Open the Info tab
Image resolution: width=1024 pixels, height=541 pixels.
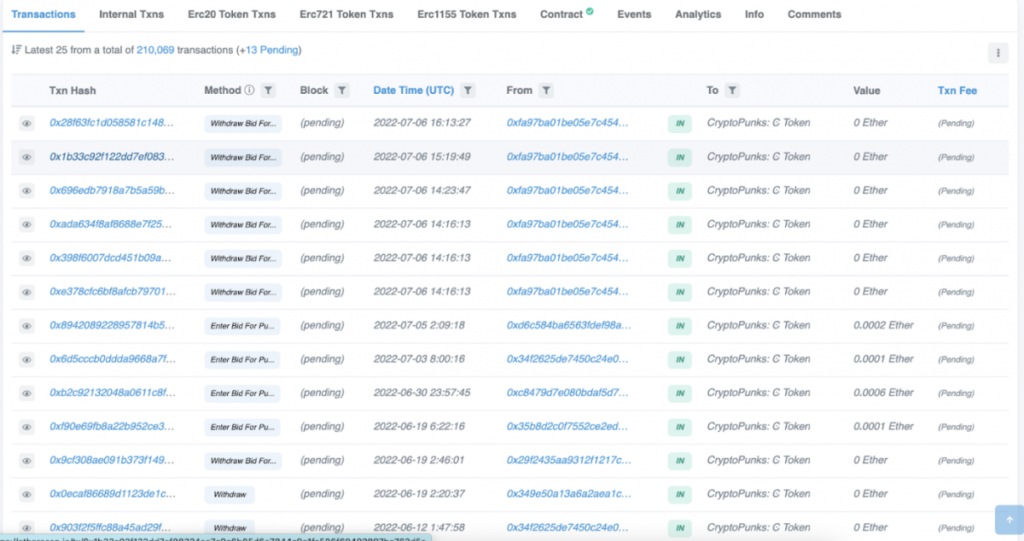754,14
